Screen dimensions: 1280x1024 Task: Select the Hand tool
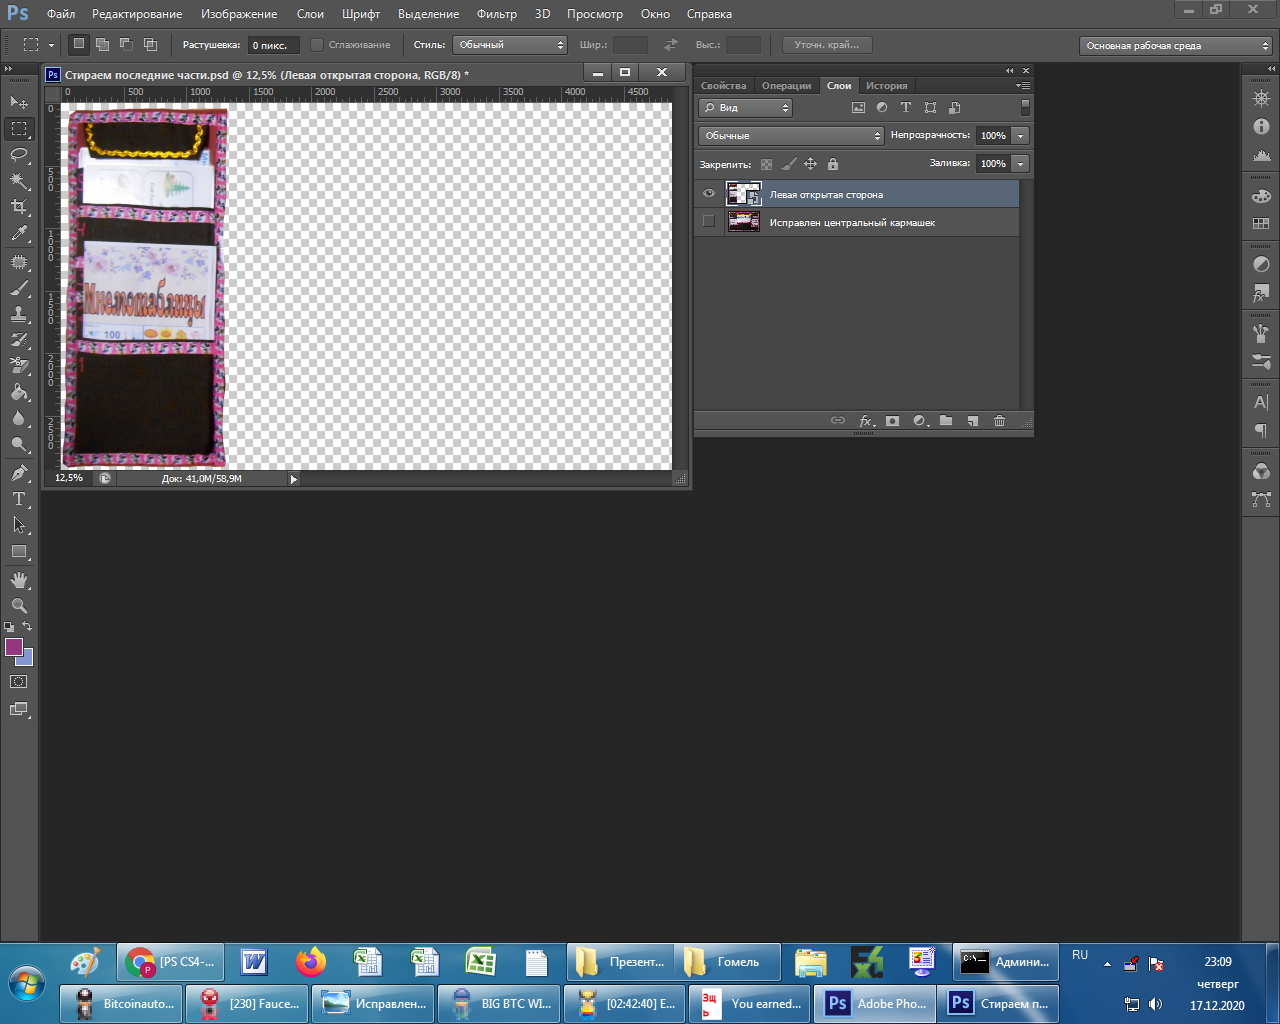(x=19, y=580)
